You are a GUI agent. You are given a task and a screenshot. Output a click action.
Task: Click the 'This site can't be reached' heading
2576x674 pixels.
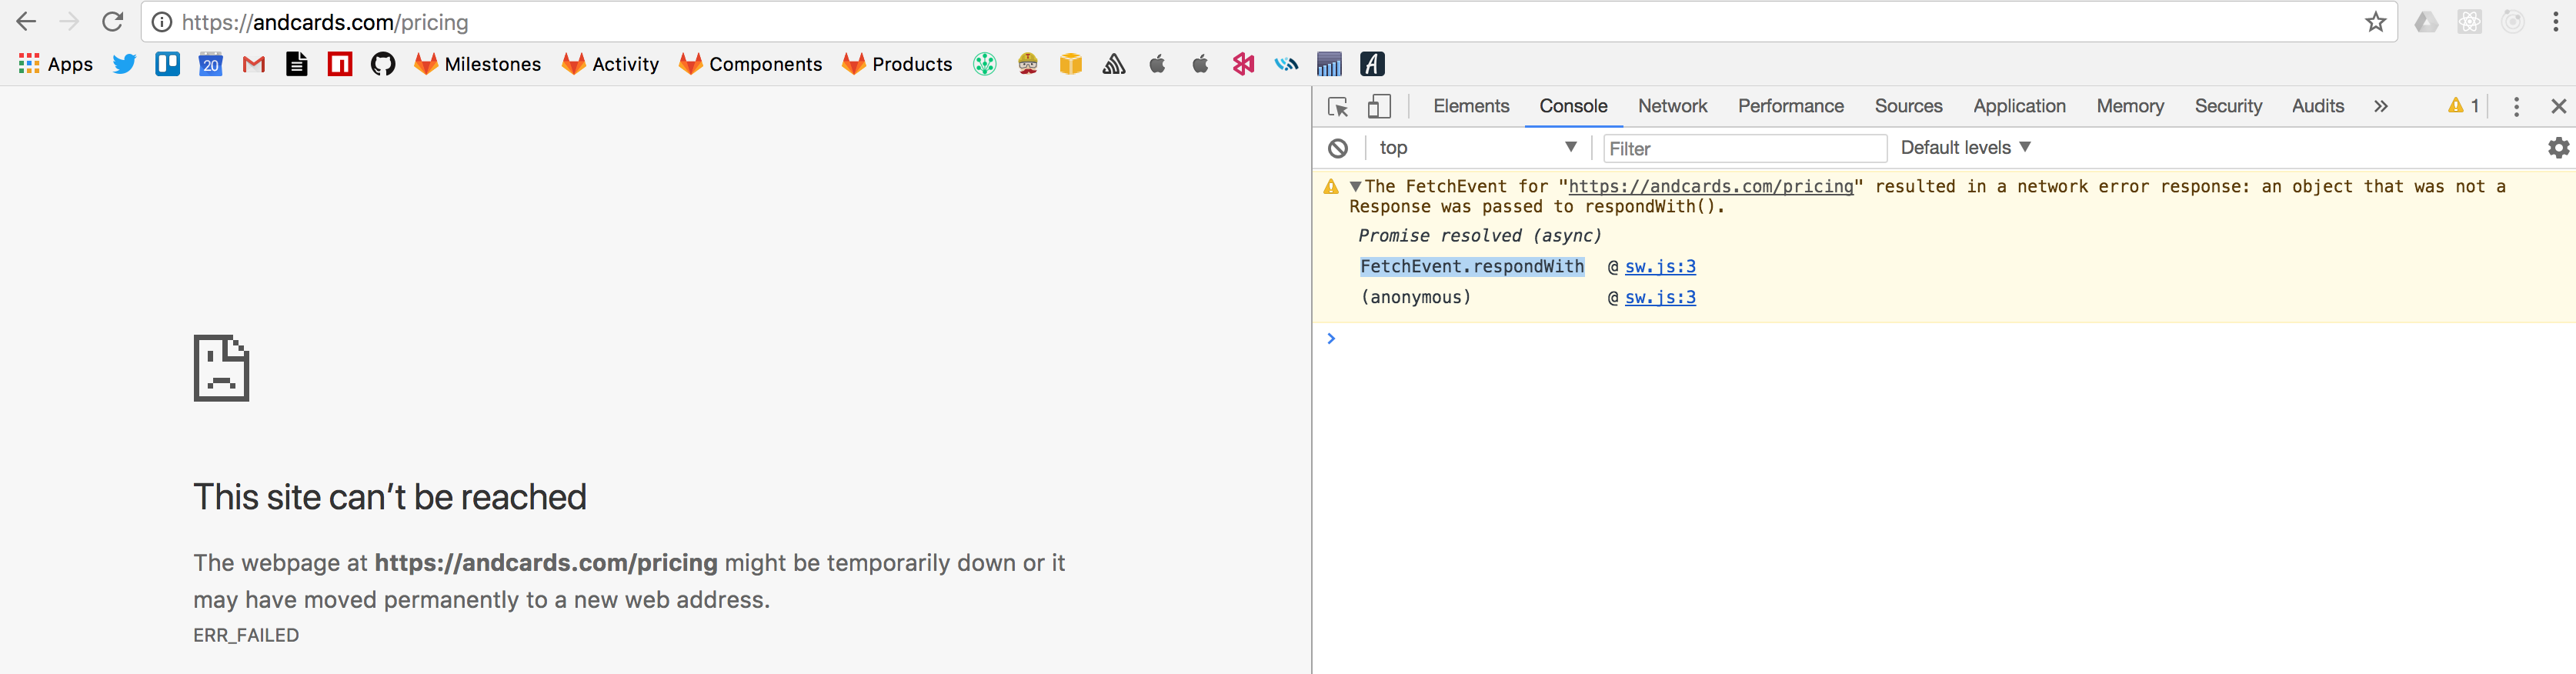coord(390,497)
